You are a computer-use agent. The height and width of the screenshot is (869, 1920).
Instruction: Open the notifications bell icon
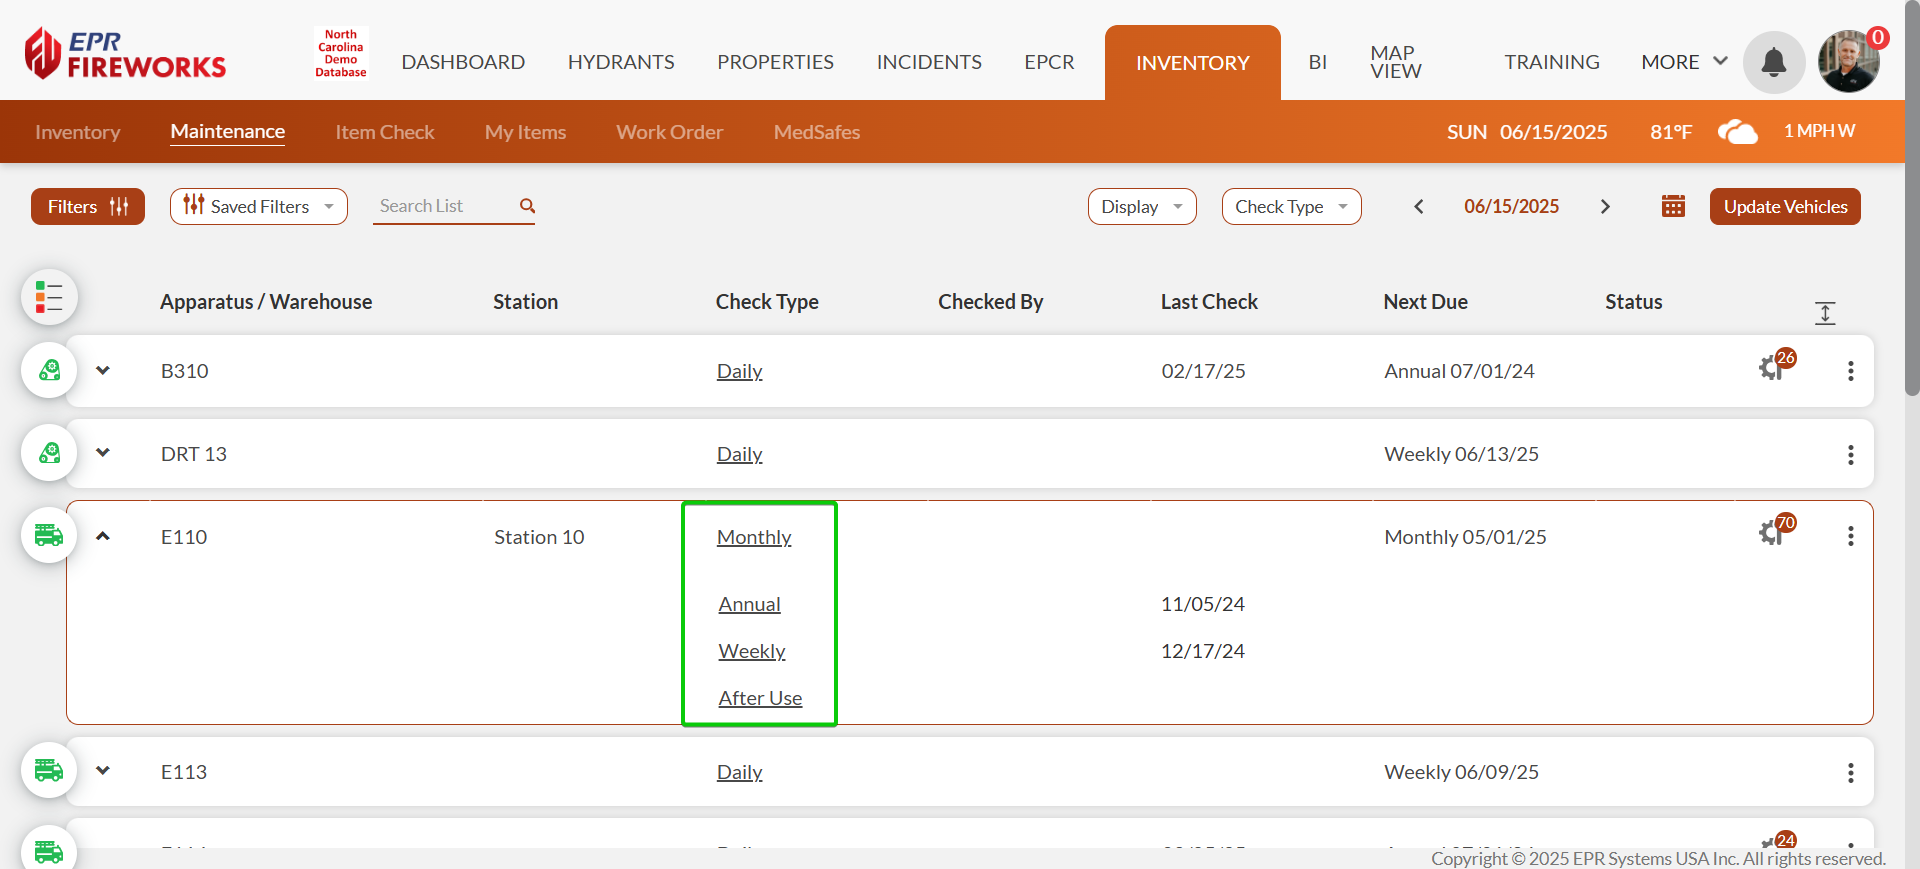(x=1773, y=62)
